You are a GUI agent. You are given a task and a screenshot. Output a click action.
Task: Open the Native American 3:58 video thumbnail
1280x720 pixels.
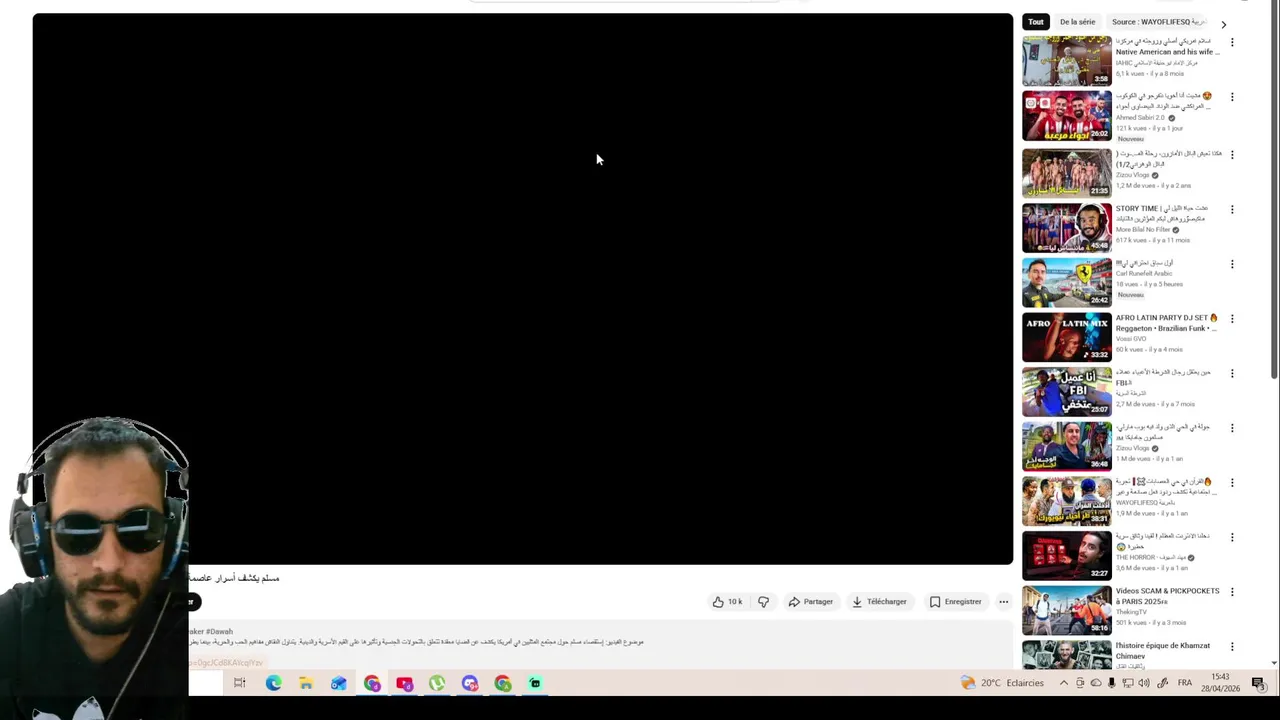pos(1066,61)
